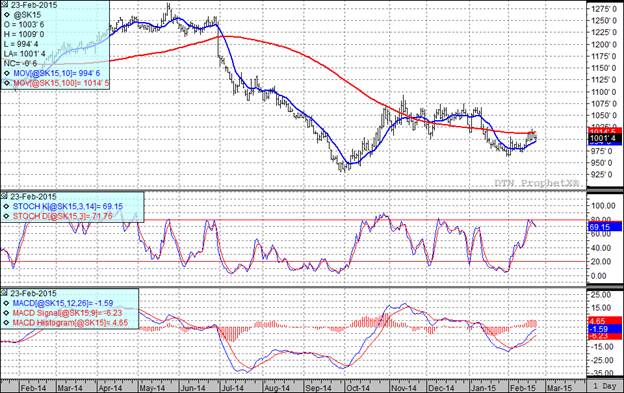Click the Sep-14 label on time axis
The height and width of the screenshot is (393, 624).
[x=318, y=388]
